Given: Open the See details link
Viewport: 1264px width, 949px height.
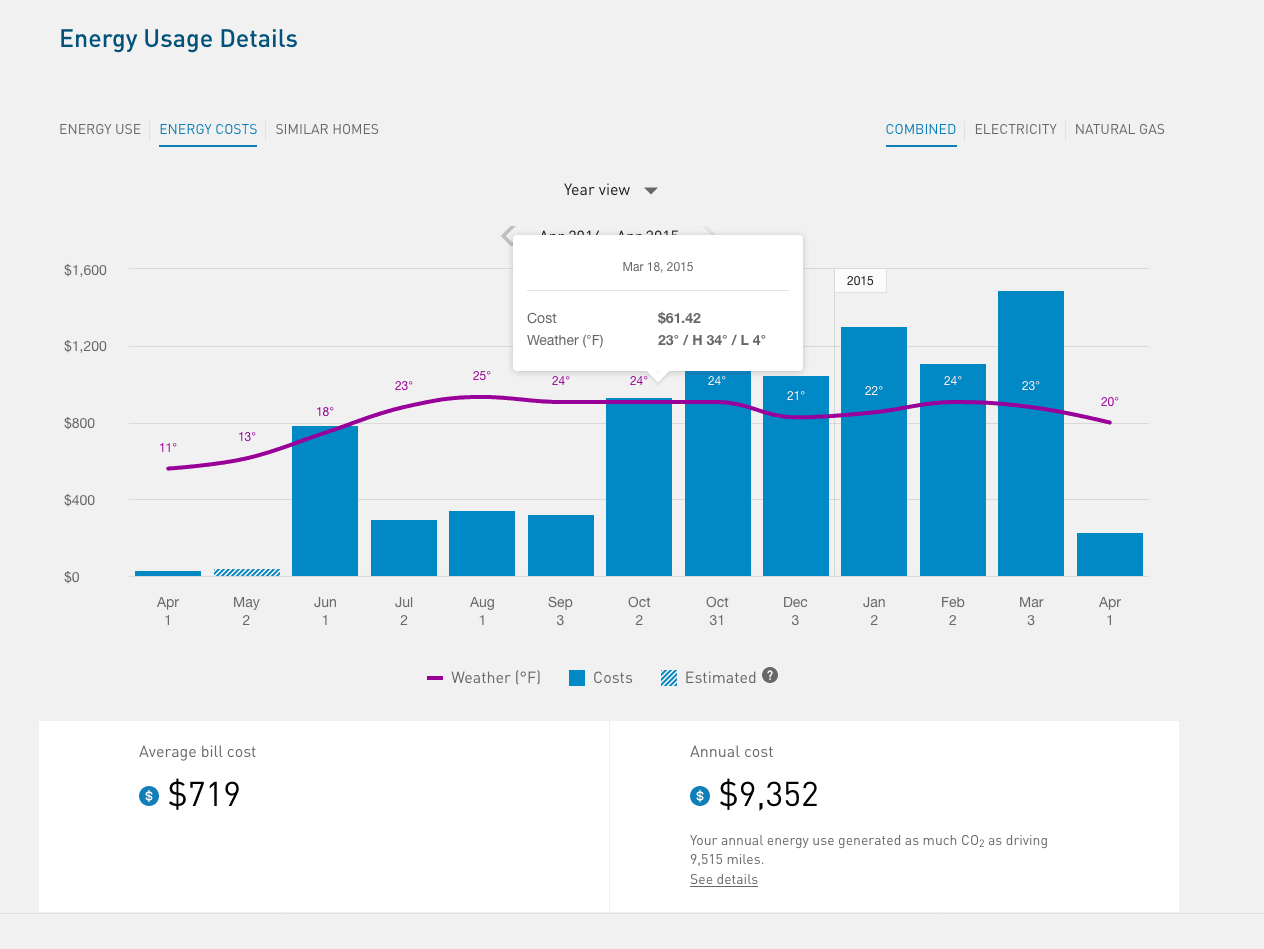Looking at the screenshot, I should (724, 880).
